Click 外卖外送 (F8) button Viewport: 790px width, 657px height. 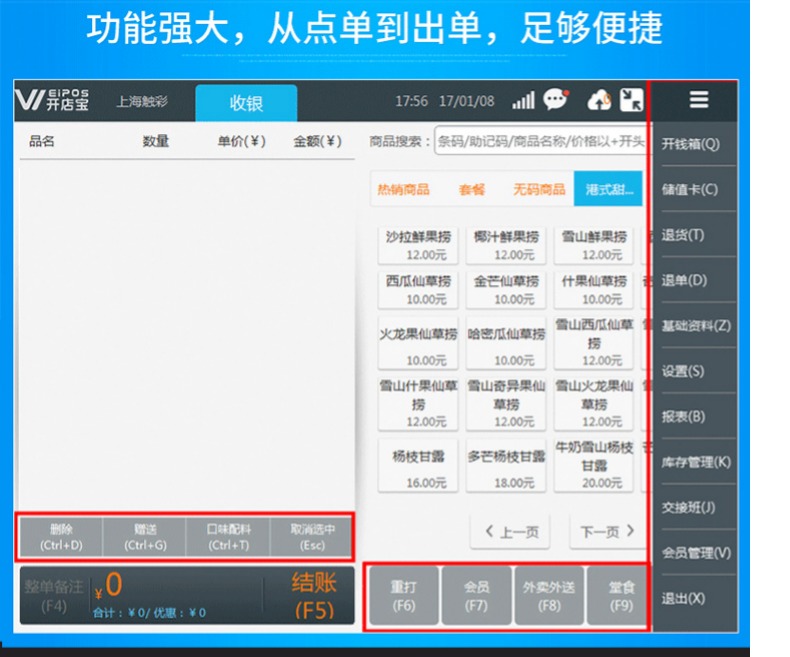click(549, 596)
